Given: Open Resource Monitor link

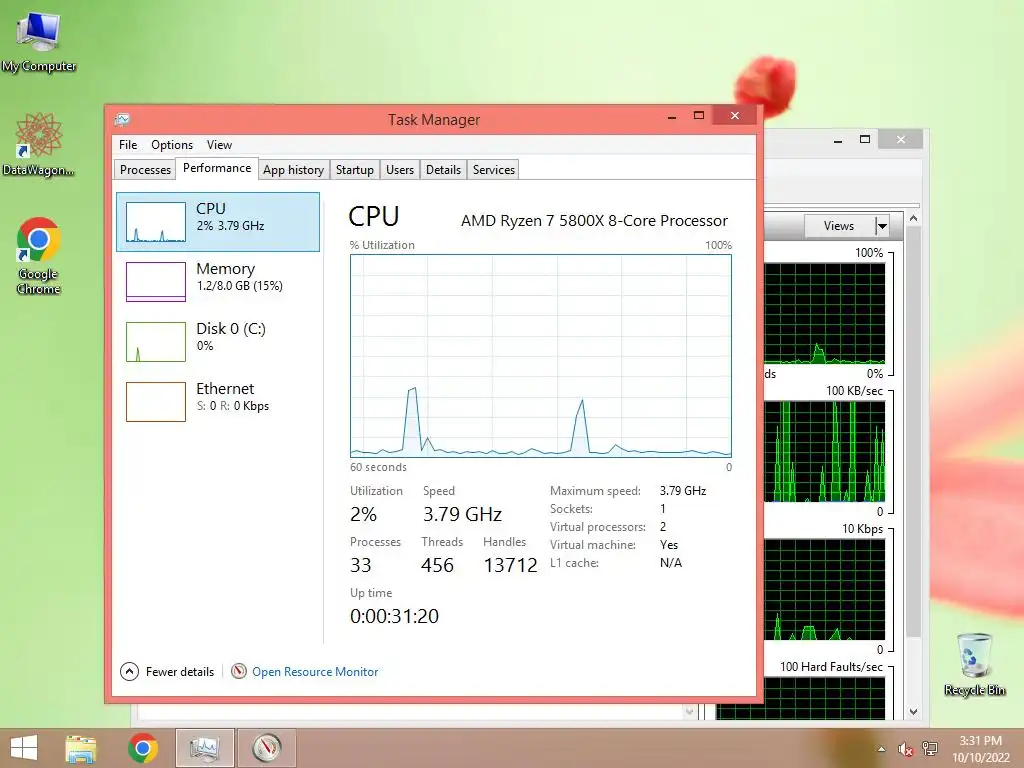Looking at the screenshot, I should pos(315,671).
